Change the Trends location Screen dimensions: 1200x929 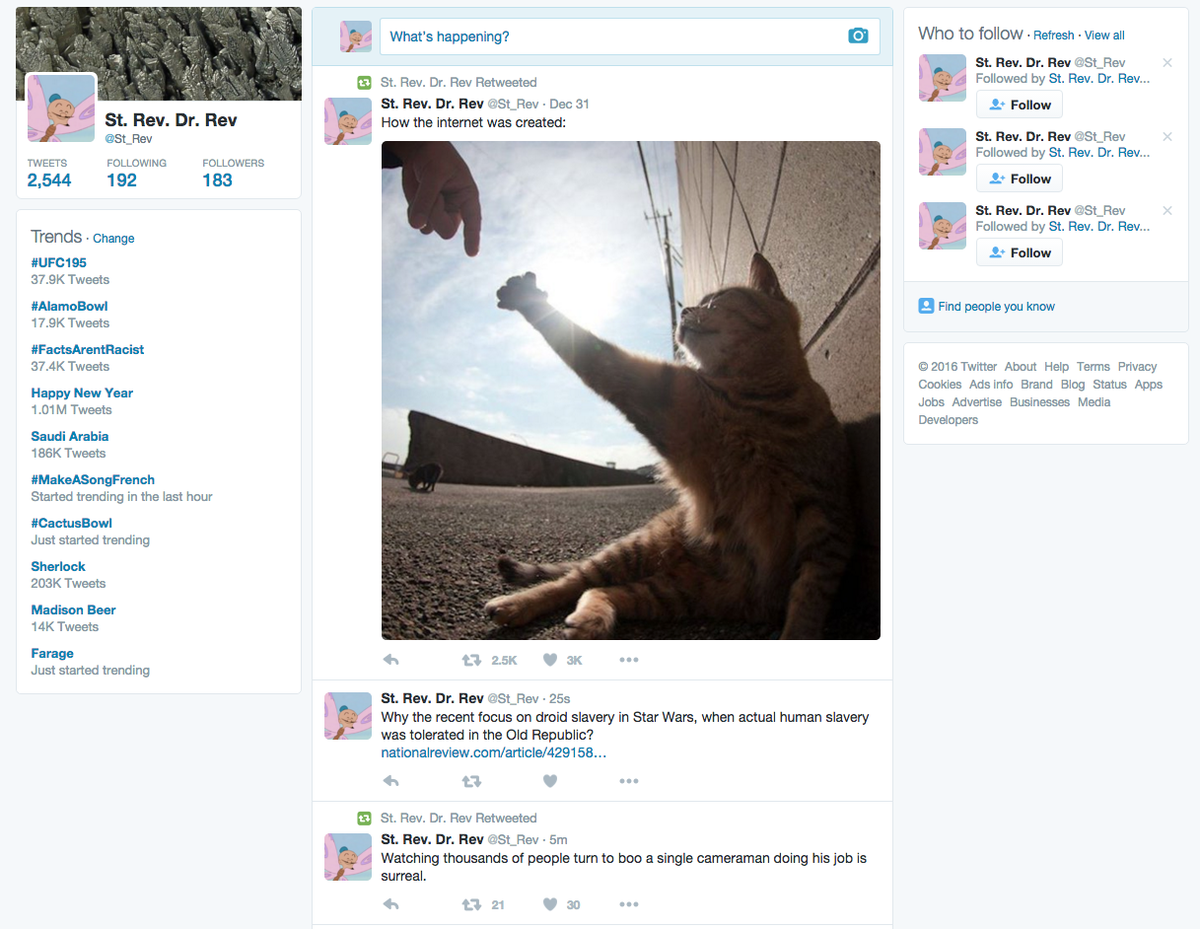pyautogui.click(x=114, y=239)
